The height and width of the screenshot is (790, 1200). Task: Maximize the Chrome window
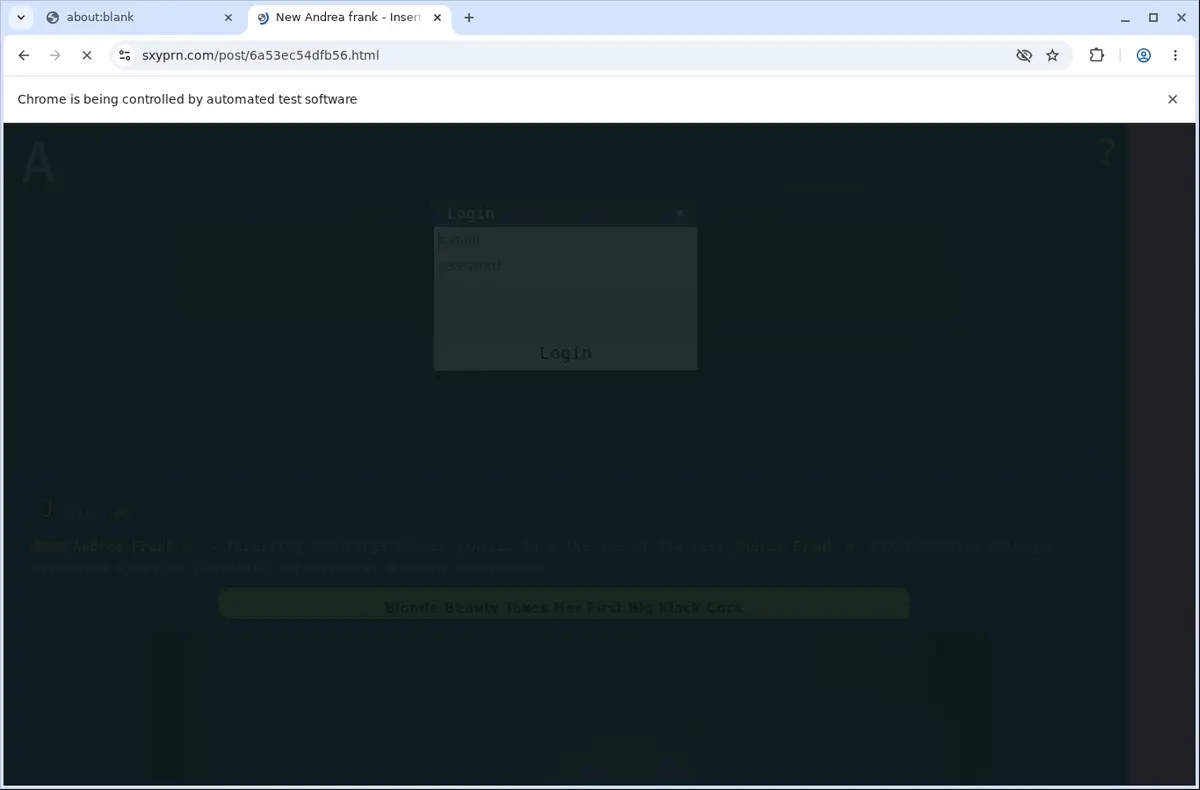click(x=1153, y=17)
